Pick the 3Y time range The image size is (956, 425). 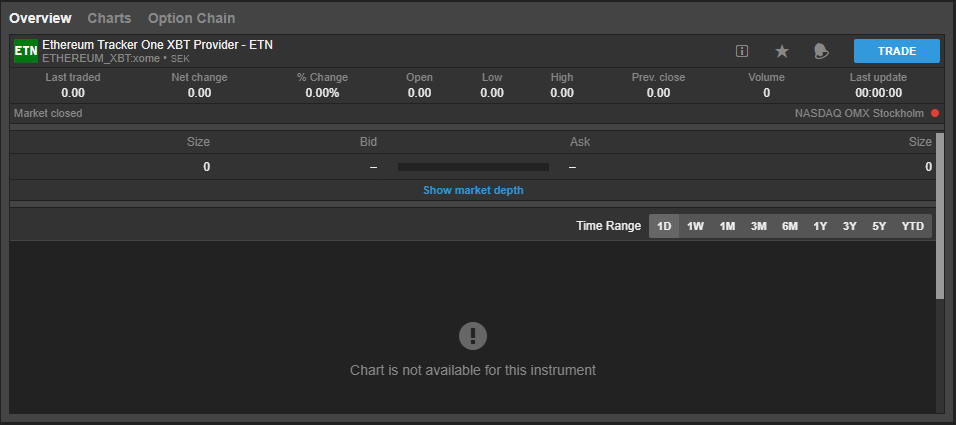pyautogui.click(x=849, y=226)
